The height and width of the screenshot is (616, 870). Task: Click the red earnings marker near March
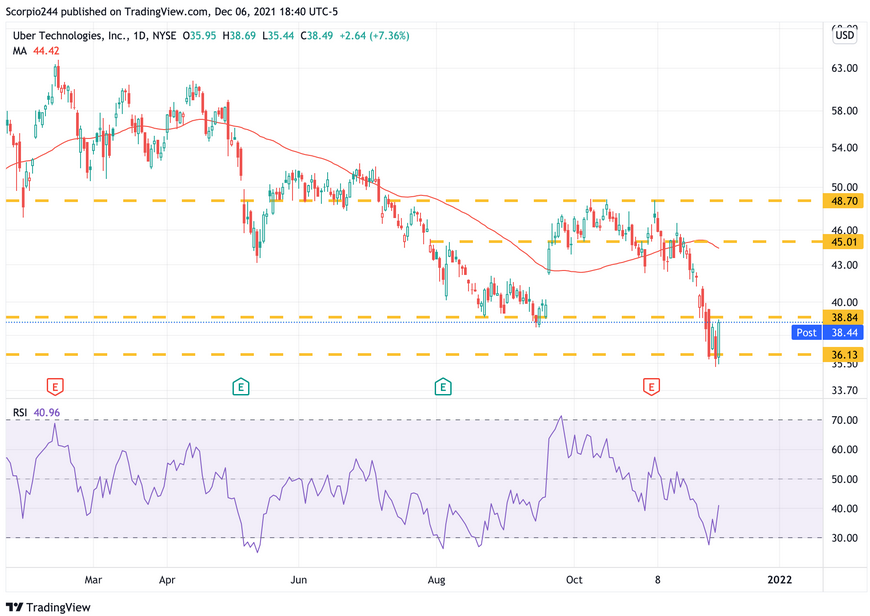point(54,386)
